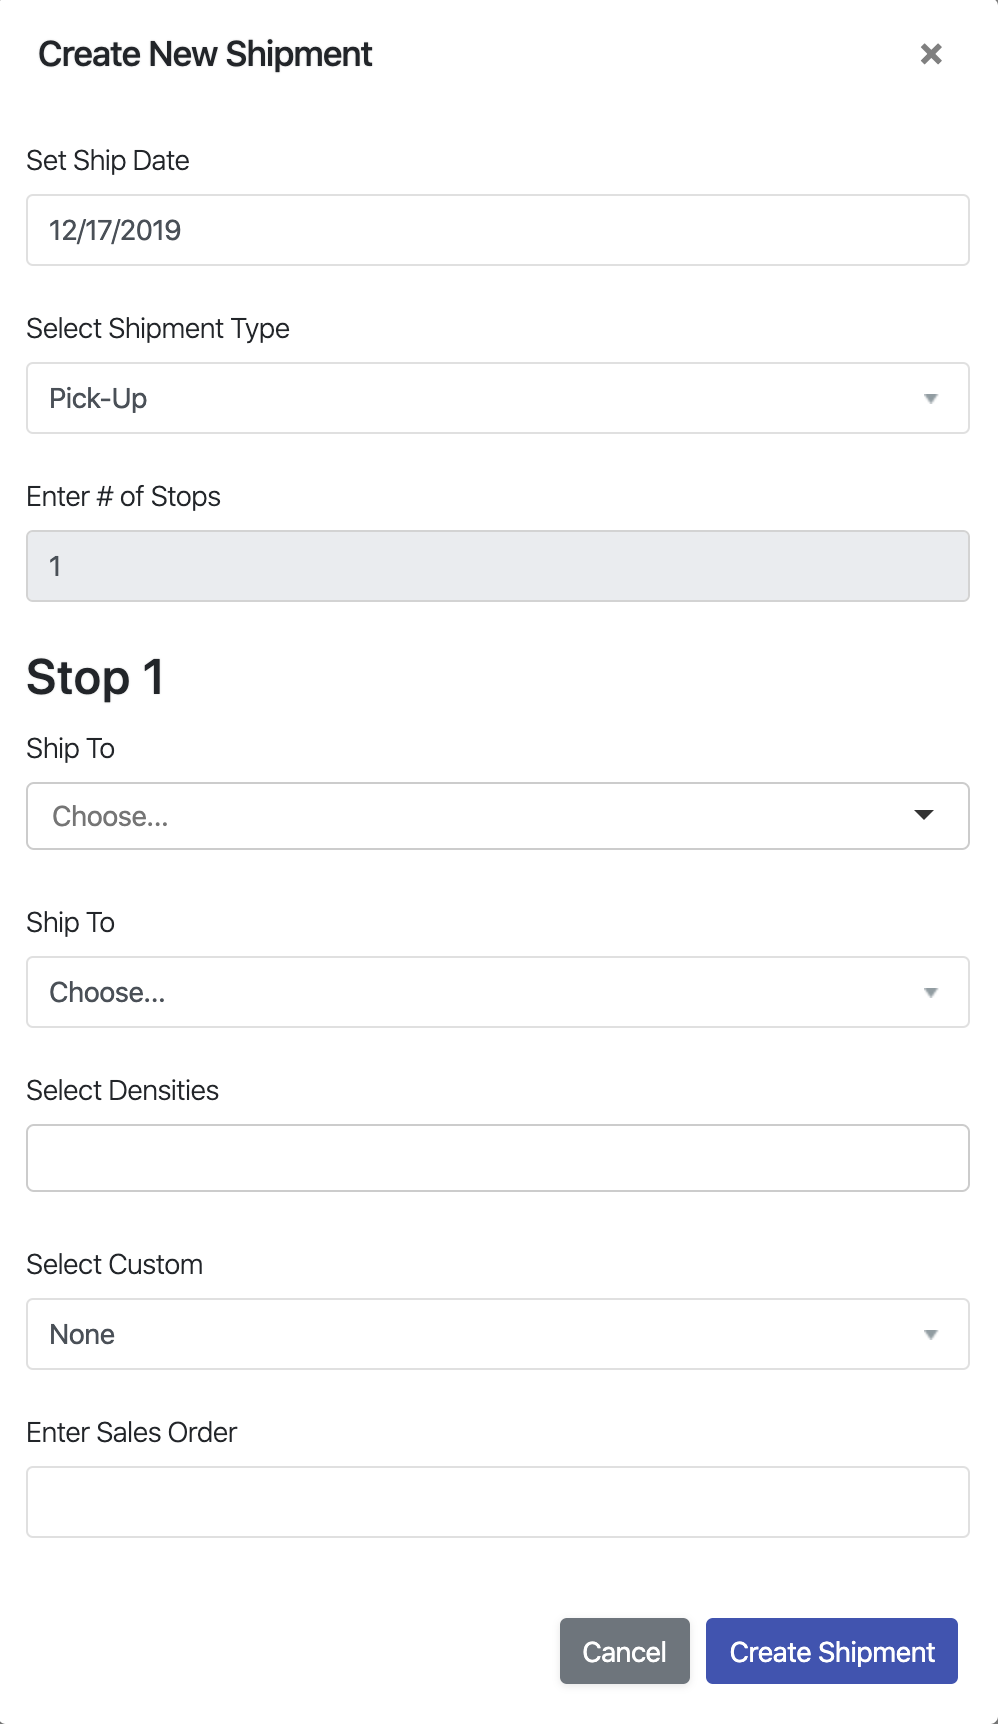Click the Create Shipment button
This screenshot has height=1724, width=998.
click(x=831, y=1651)
